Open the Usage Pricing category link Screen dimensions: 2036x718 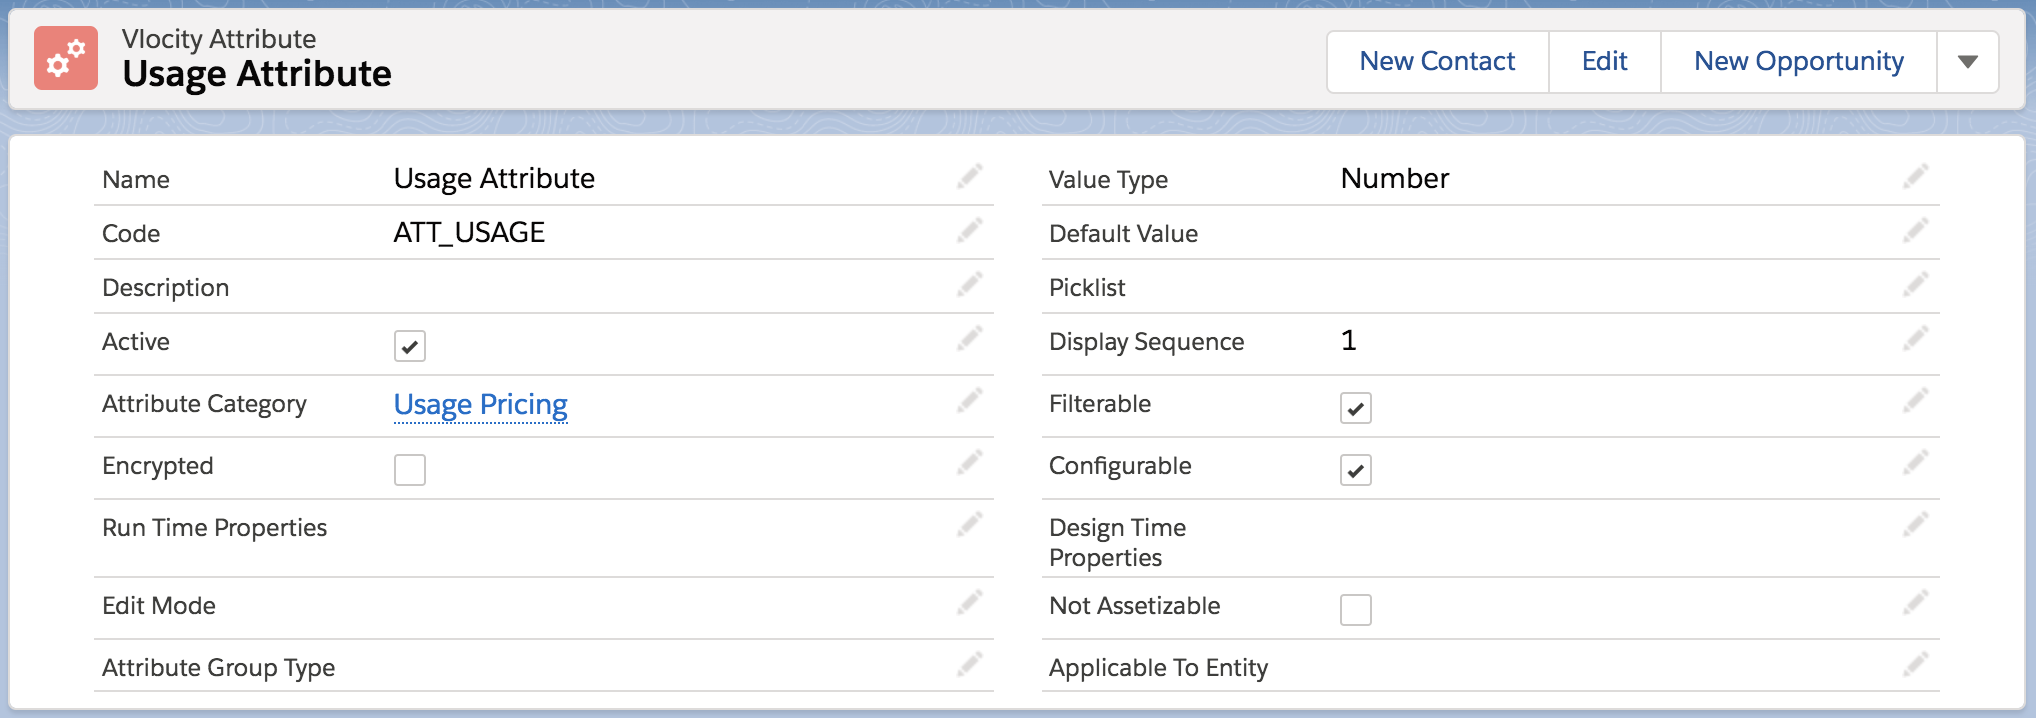(481, 404)
